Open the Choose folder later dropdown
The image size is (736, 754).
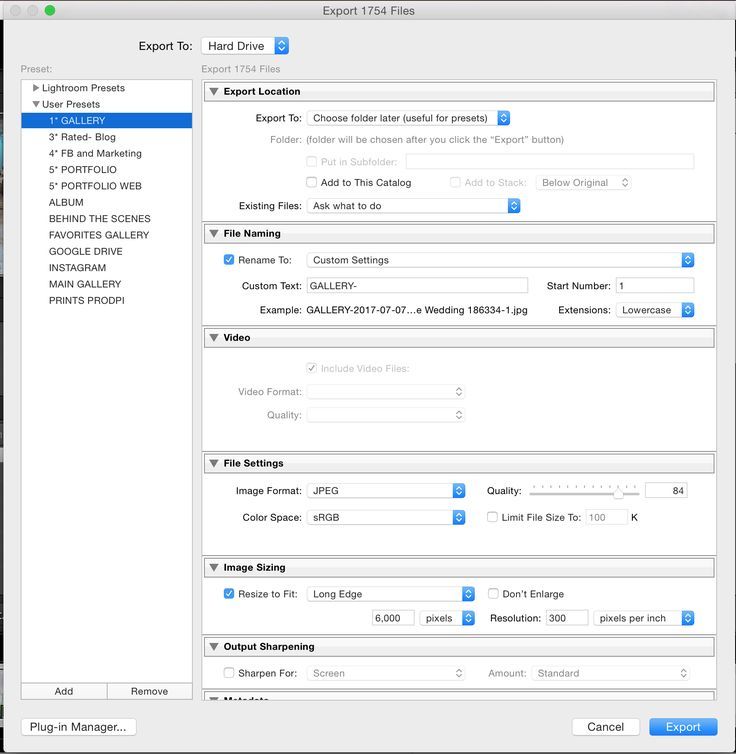click(409, 118)
